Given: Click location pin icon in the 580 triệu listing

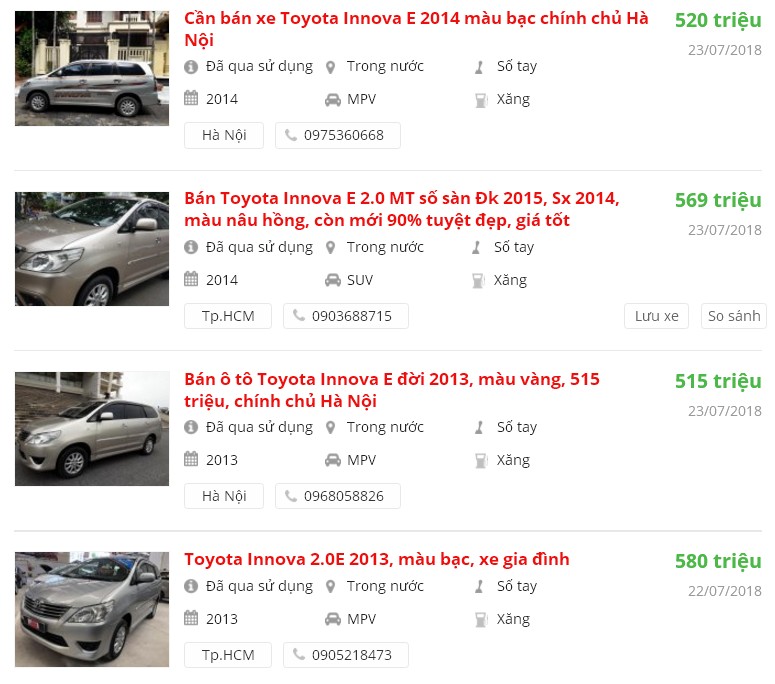Looking at the screenshot, I should point(331,586).
